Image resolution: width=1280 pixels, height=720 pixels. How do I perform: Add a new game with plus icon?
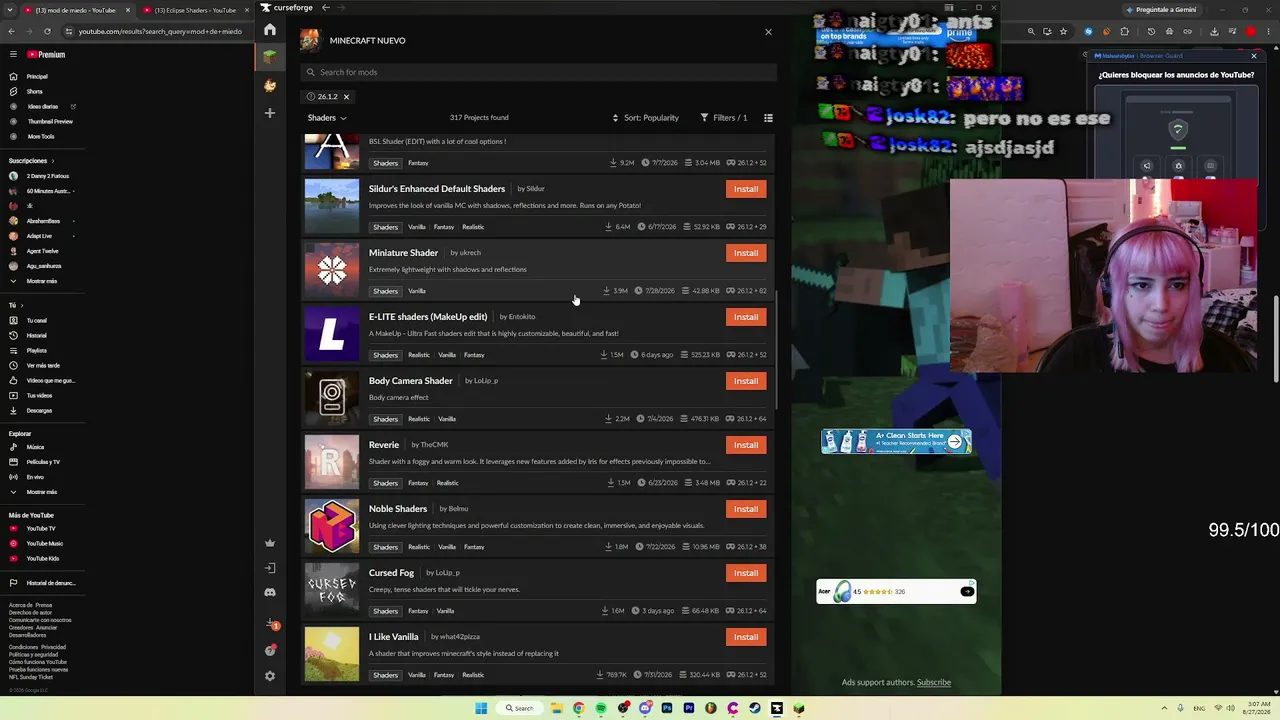(x=270, y=113)
